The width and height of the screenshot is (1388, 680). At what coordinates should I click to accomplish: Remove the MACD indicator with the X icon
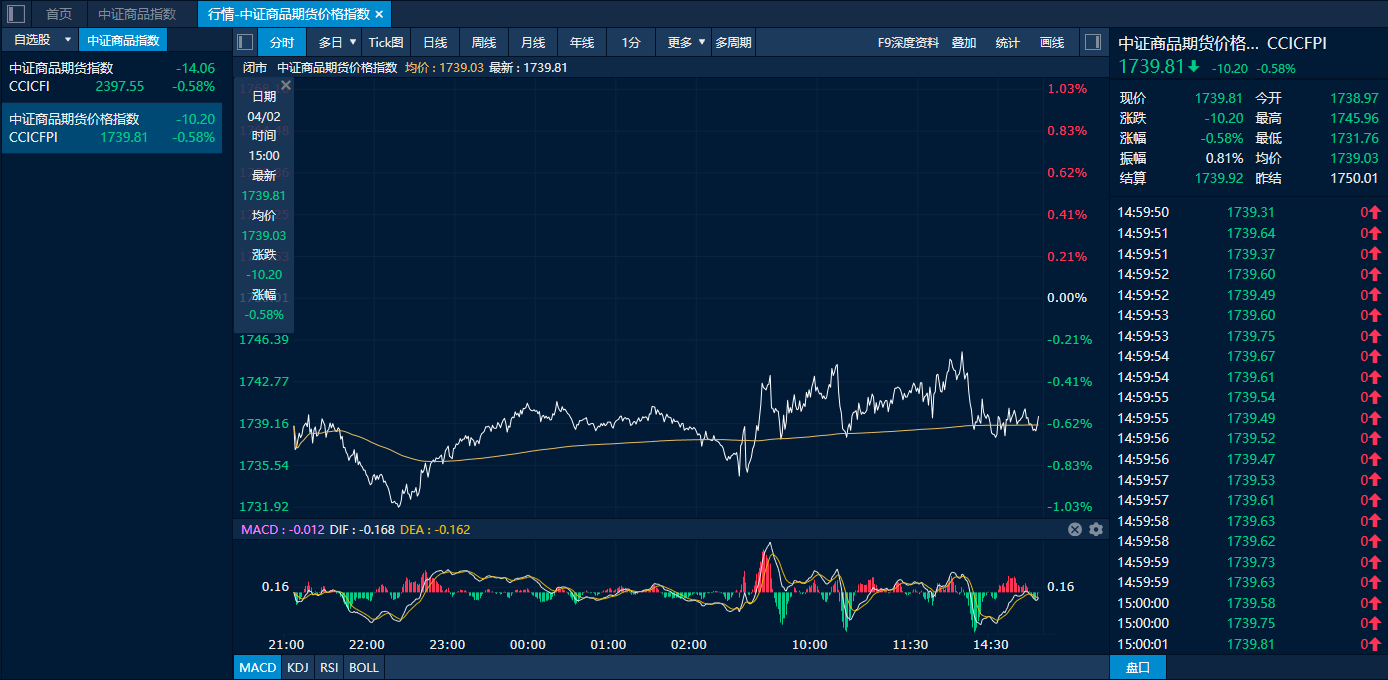point(1075,529)
